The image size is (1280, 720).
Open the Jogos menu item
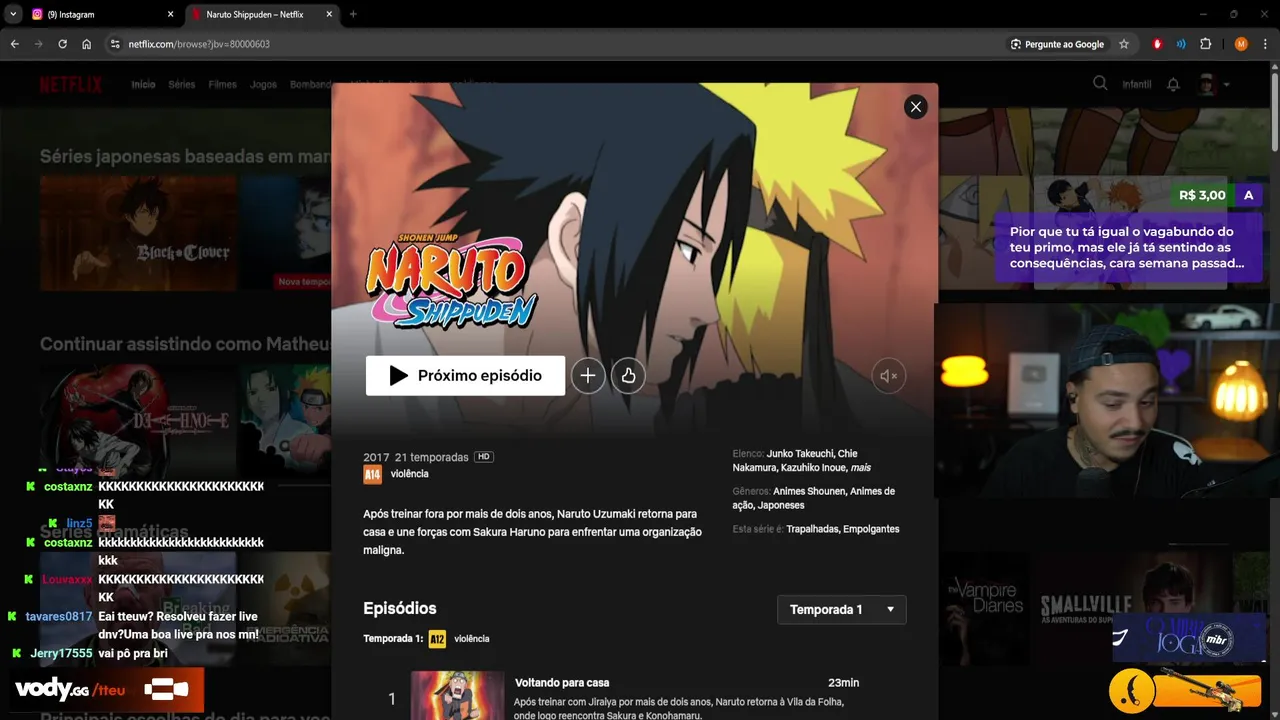tap(263, 85)
